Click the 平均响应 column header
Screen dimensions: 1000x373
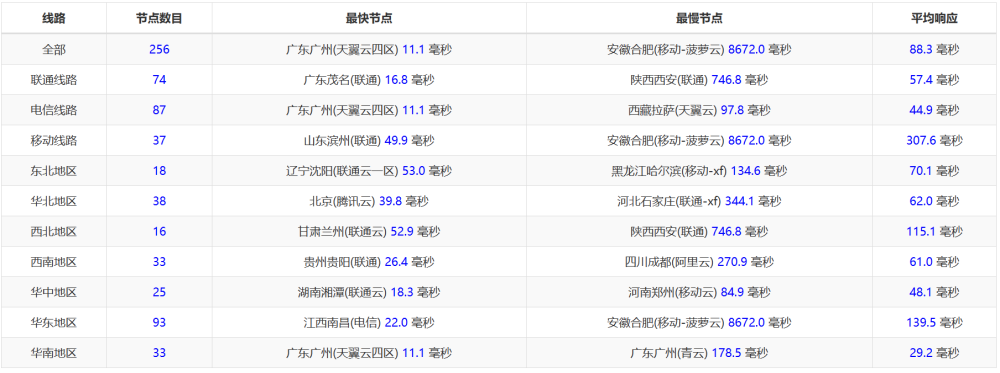[x=934, y=18]
